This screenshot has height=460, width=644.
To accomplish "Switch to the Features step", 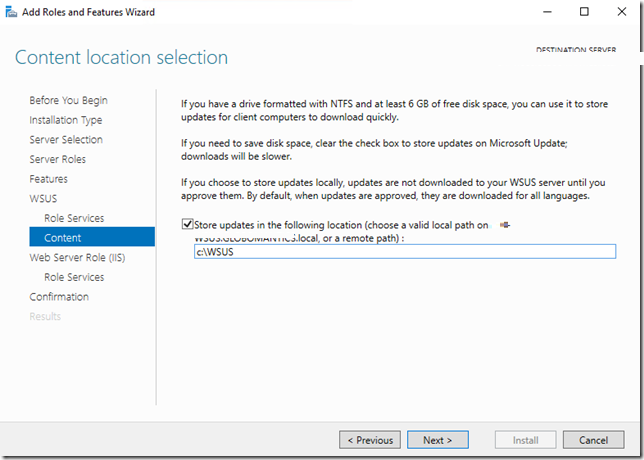I will point(48,179).
